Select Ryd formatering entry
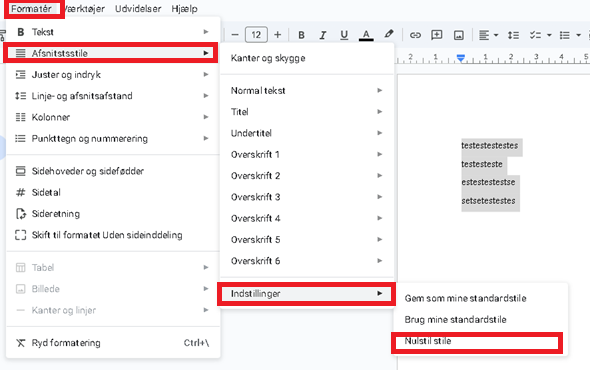Viewport: 590px width, 370px height. point(113,343)
